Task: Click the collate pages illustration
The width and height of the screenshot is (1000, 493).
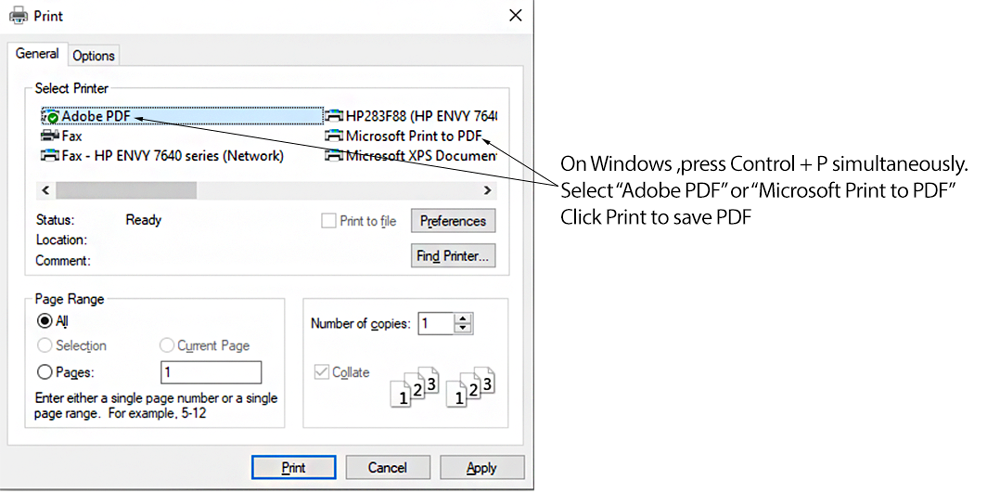Action: click(443, 386)
